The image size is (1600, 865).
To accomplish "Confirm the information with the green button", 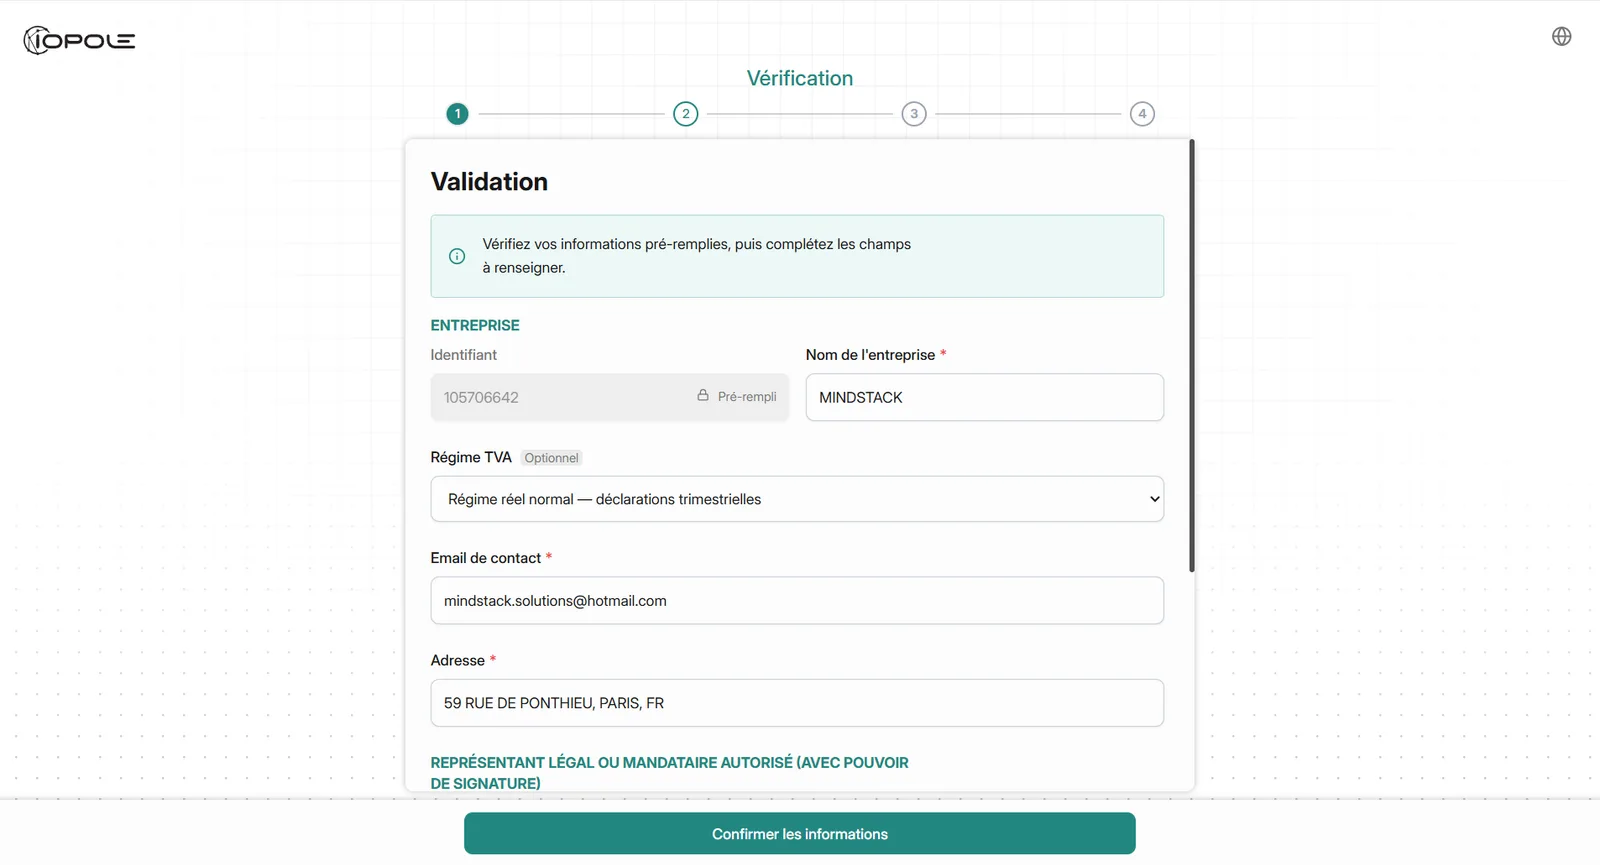I will [799, 834].
